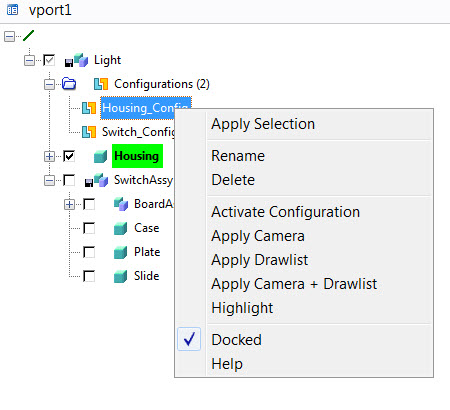Select the green highlighted Housing label
The image size is (450, 410).
pos(137,156)
